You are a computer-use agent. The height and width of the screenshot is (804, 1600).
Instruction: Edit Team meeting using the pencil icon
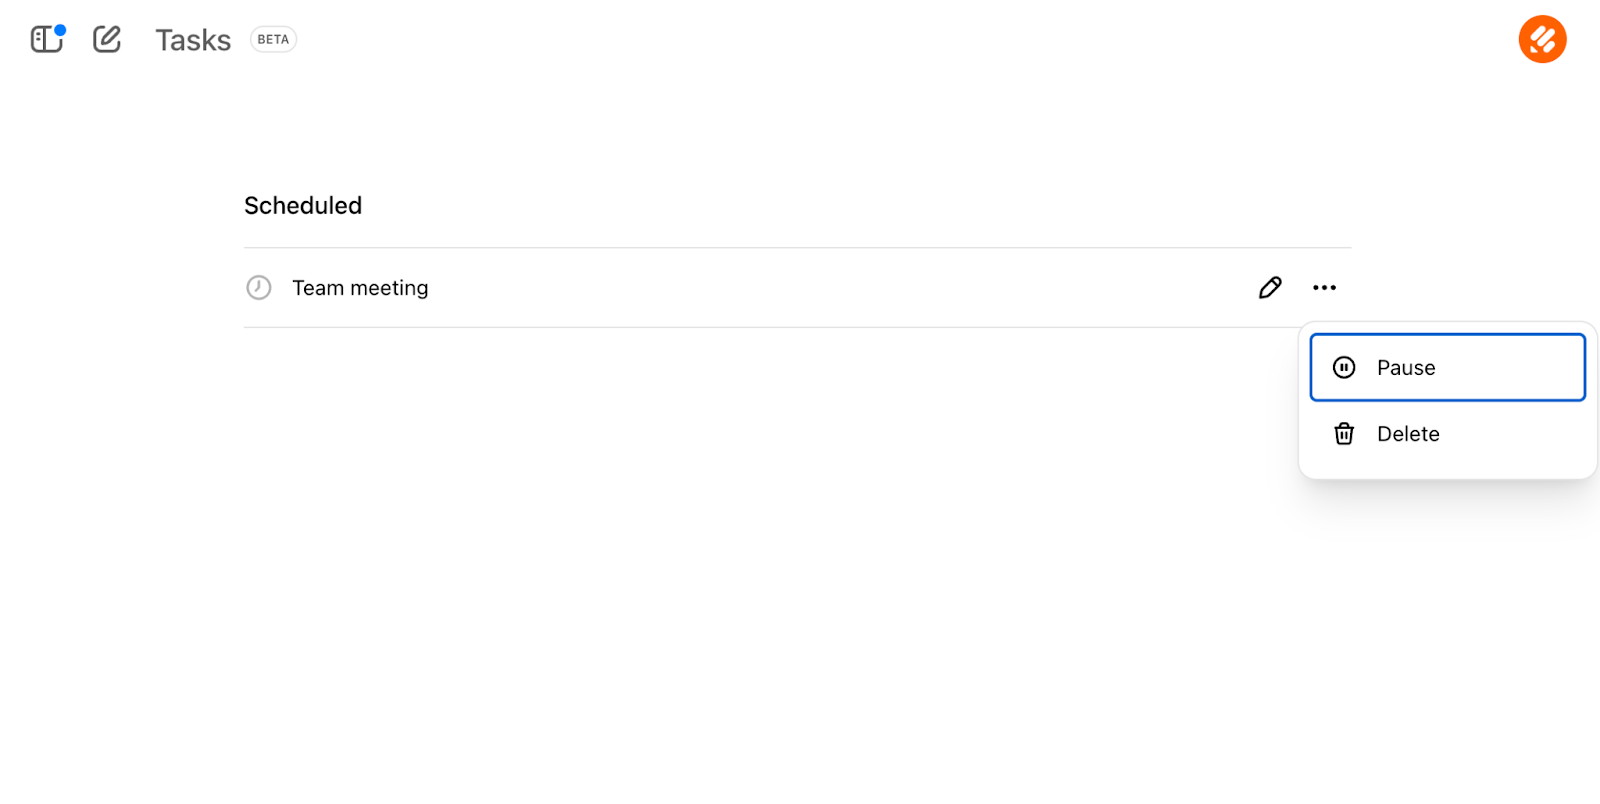pos(1270,288)
